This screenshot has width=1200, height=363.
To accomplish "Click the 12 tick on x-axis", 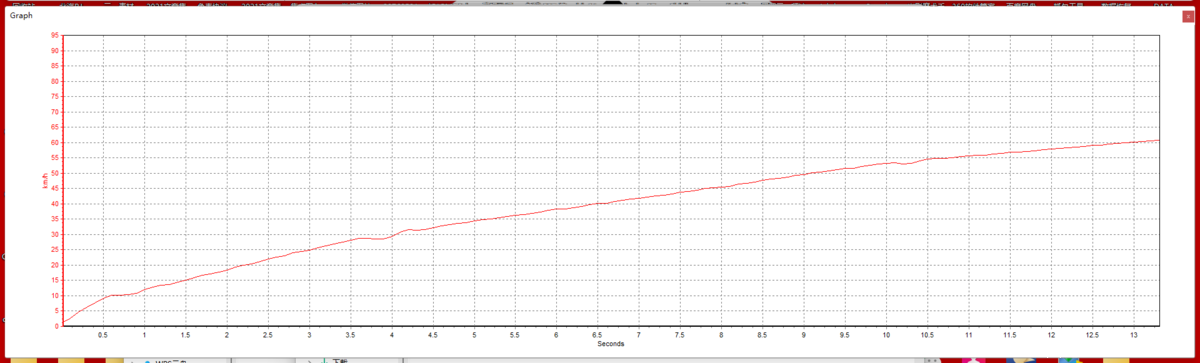I will pos(1051,335).
